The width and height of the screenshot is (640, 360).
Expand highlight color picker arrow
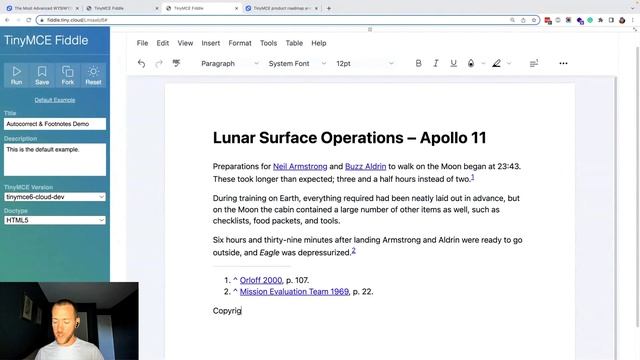509,63
